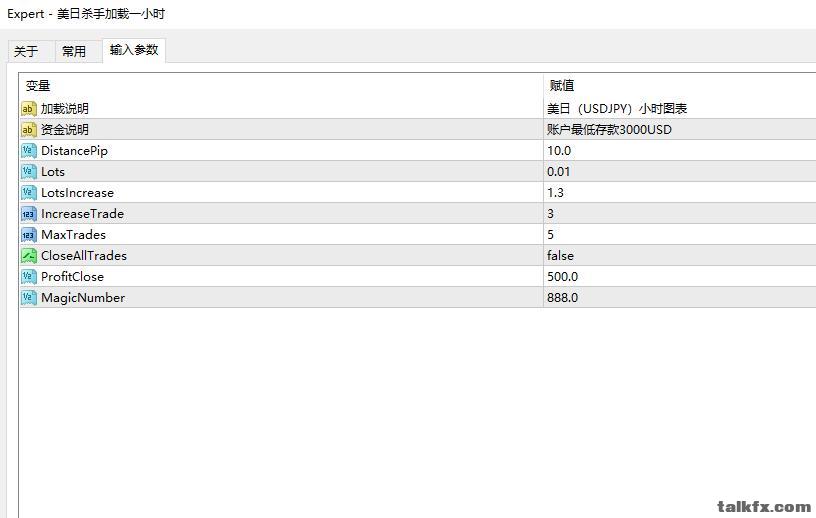
Task: Click the string icon beside 资金说明
Action: (x=29, y=130)
